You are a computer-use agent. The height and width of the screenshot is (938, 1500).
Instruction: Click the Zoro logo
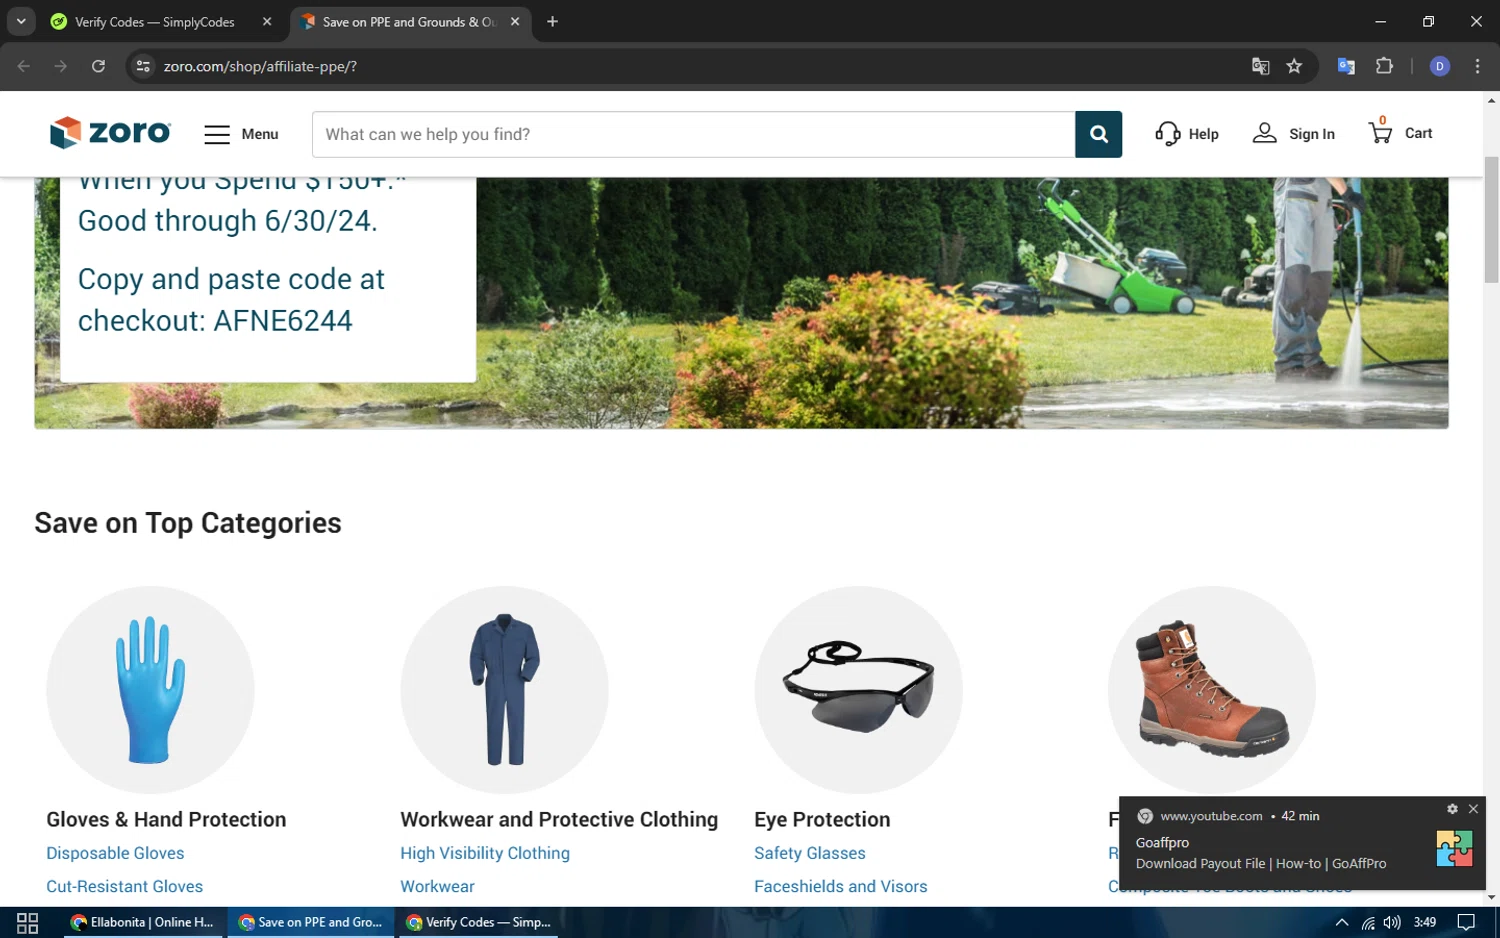[x=110, y=132]
